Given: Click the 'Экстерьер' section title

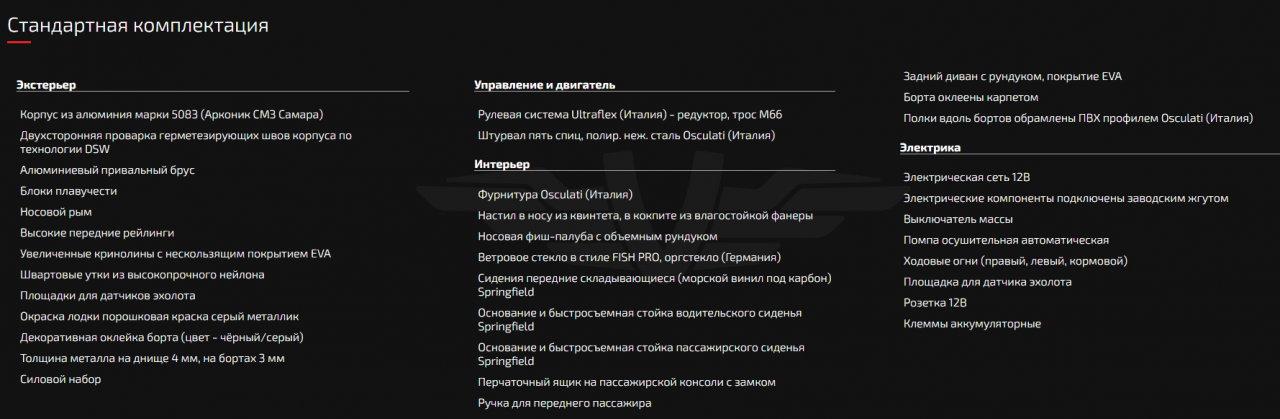Looking at the screenshot, I should tap(46, 85).
